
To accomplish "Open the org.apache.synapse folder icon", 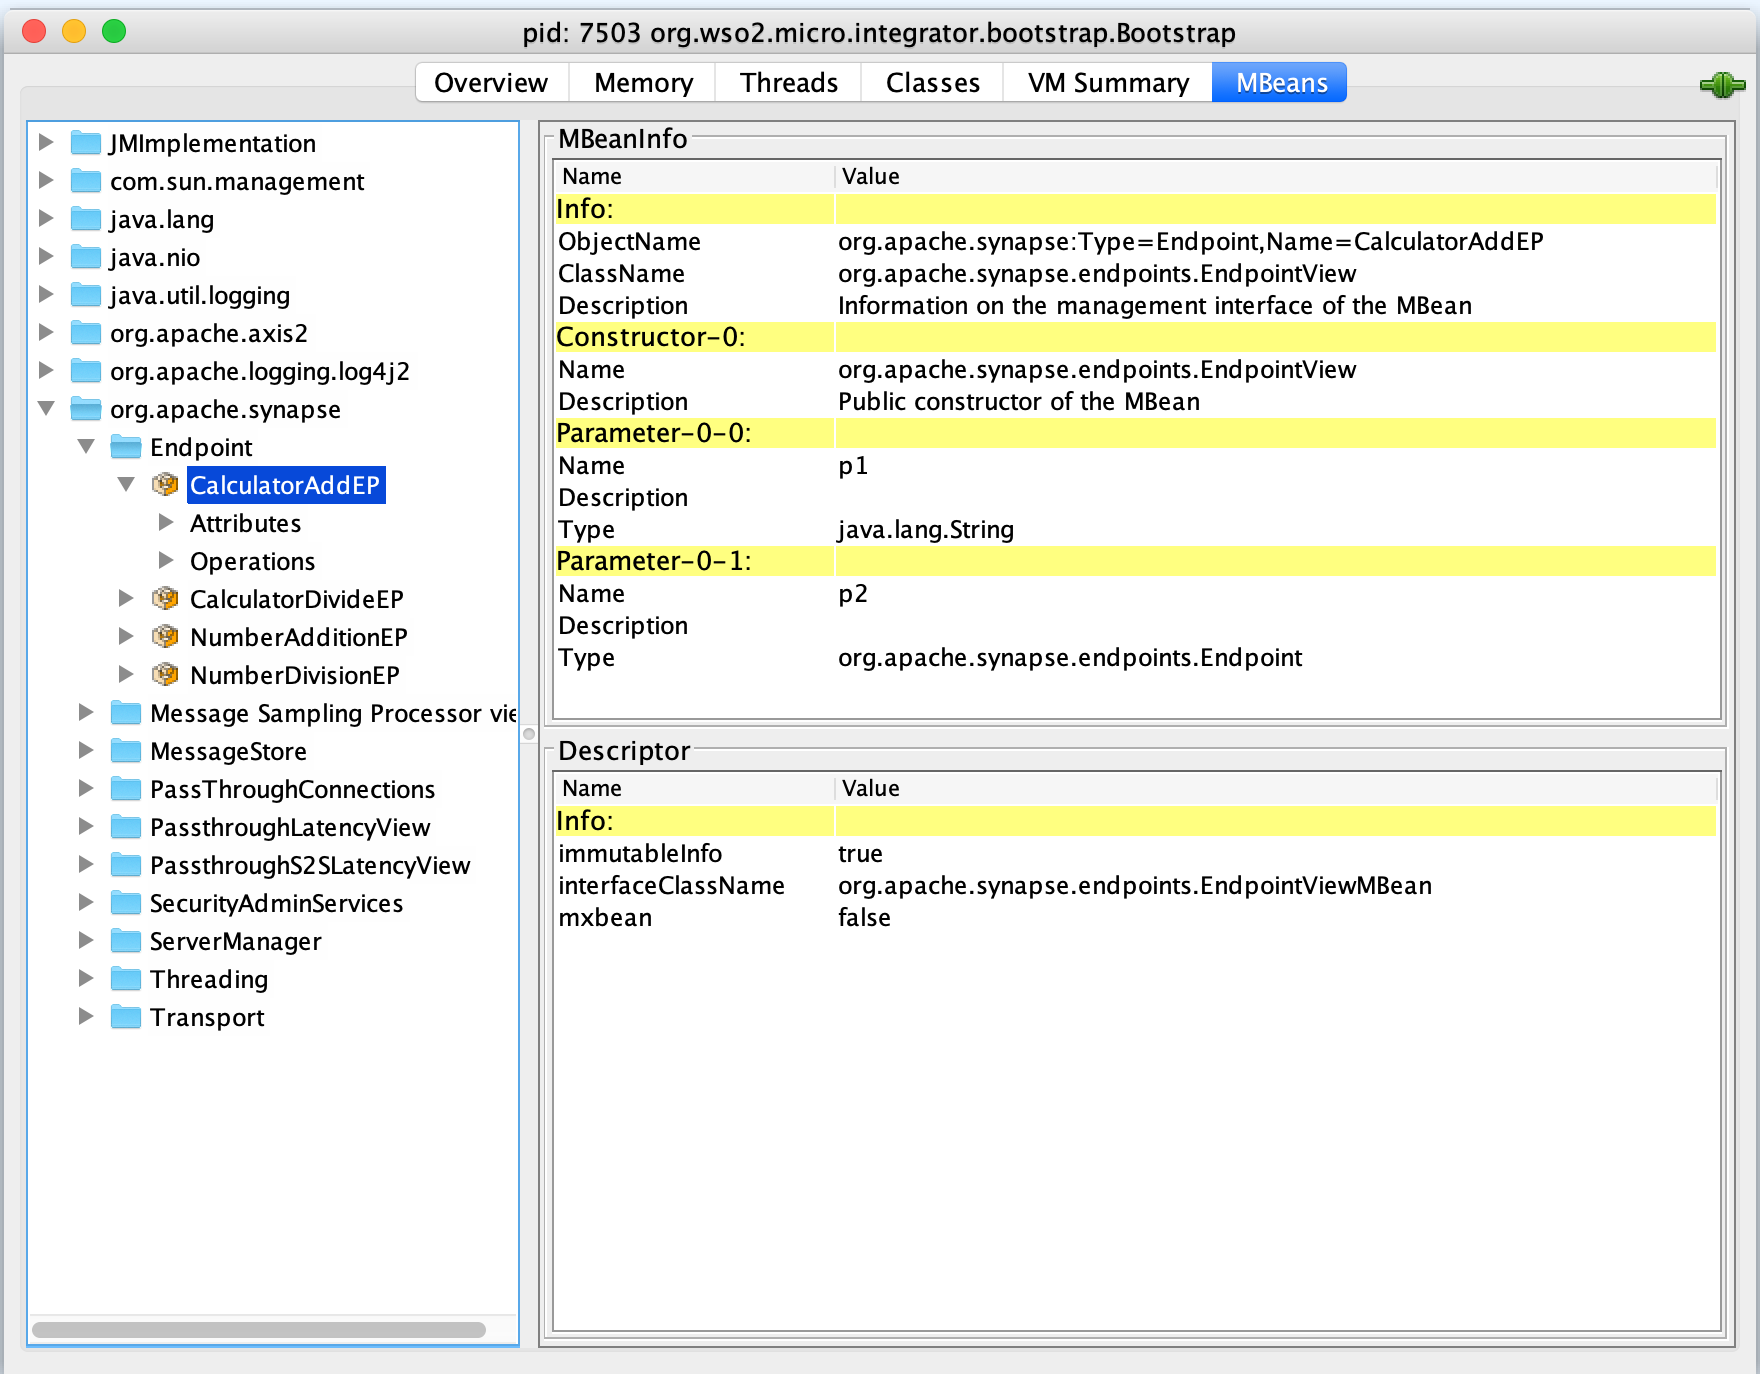I will click(86, 409).
